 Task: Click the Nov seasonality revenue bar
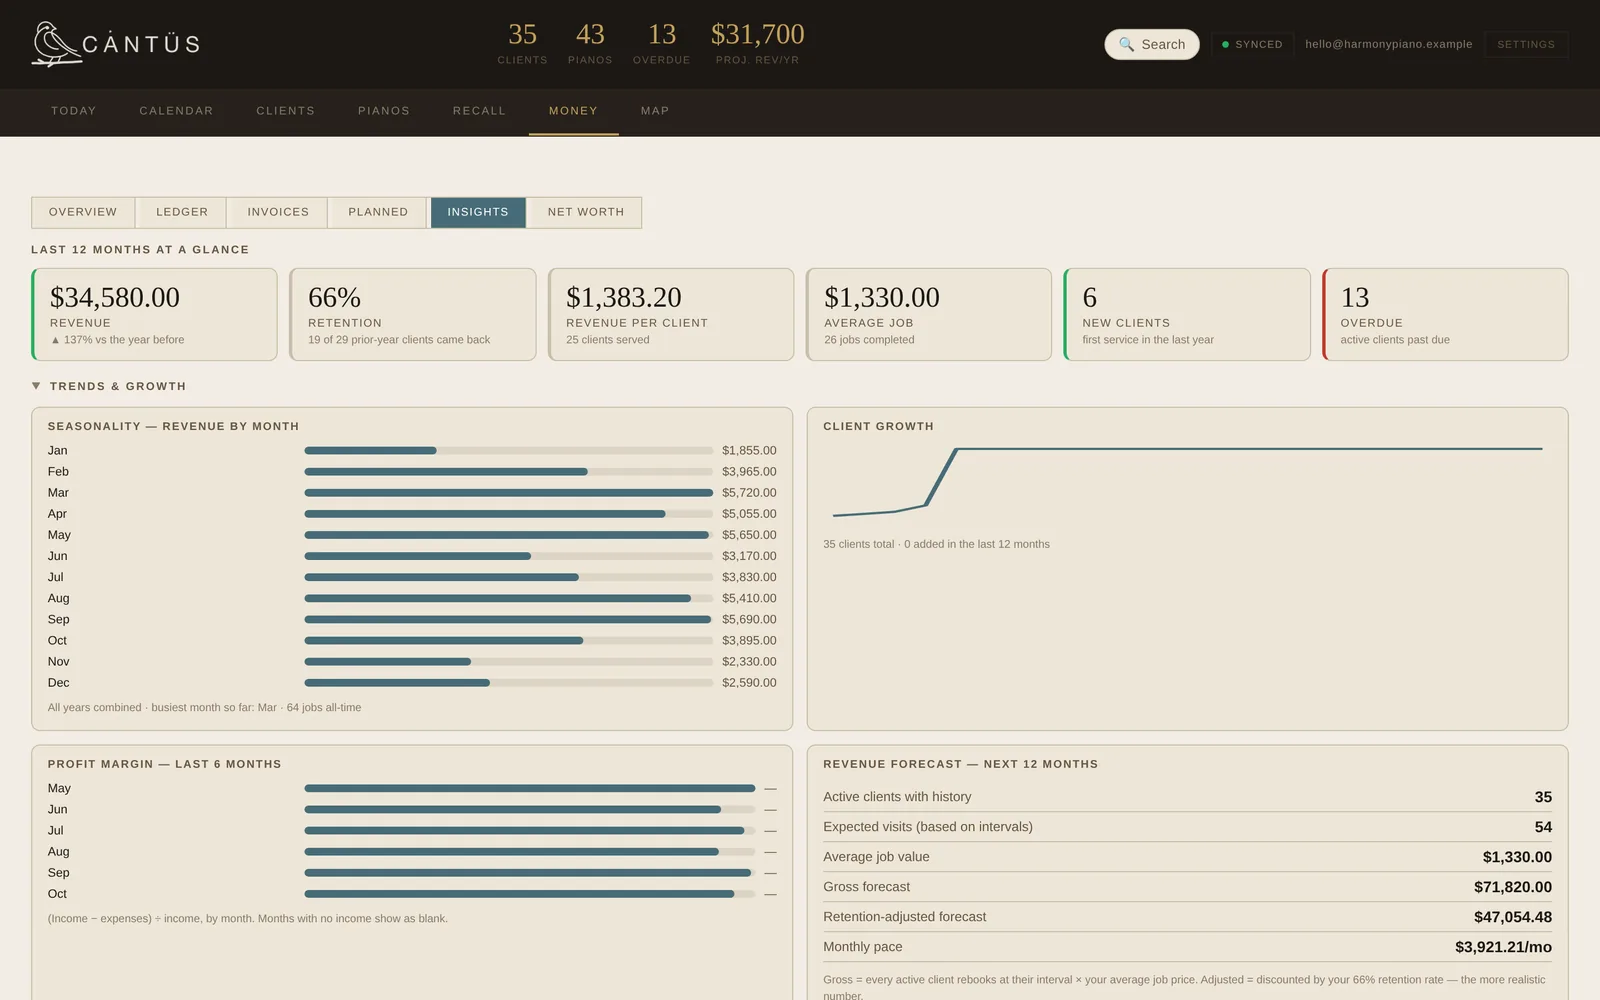pos(508,662)
